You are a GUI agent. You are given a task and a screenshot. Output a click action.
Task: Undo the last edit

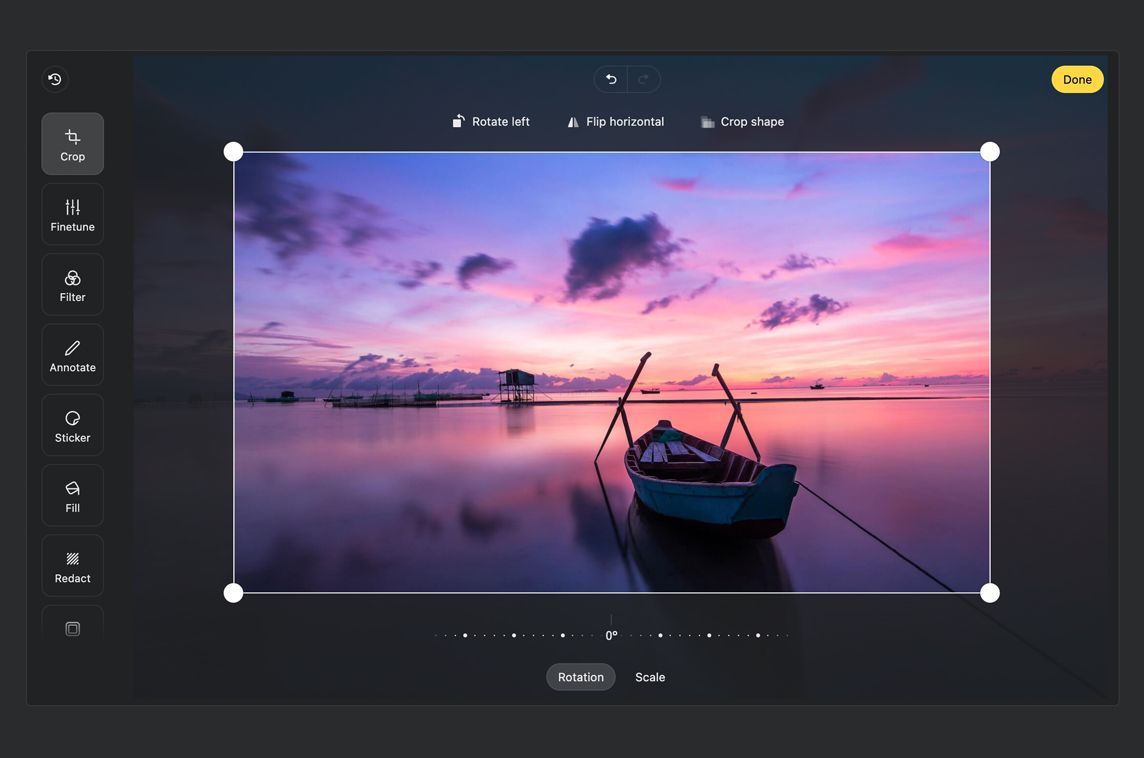point(611,79)
